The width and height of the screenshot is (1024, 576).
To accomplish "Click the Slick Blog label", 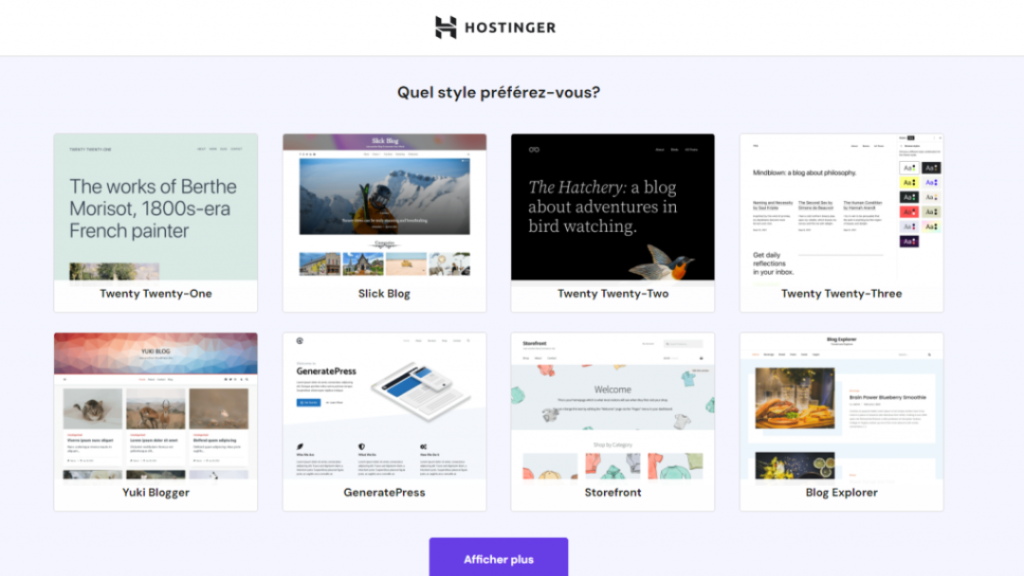I will [x=384, y=294].
